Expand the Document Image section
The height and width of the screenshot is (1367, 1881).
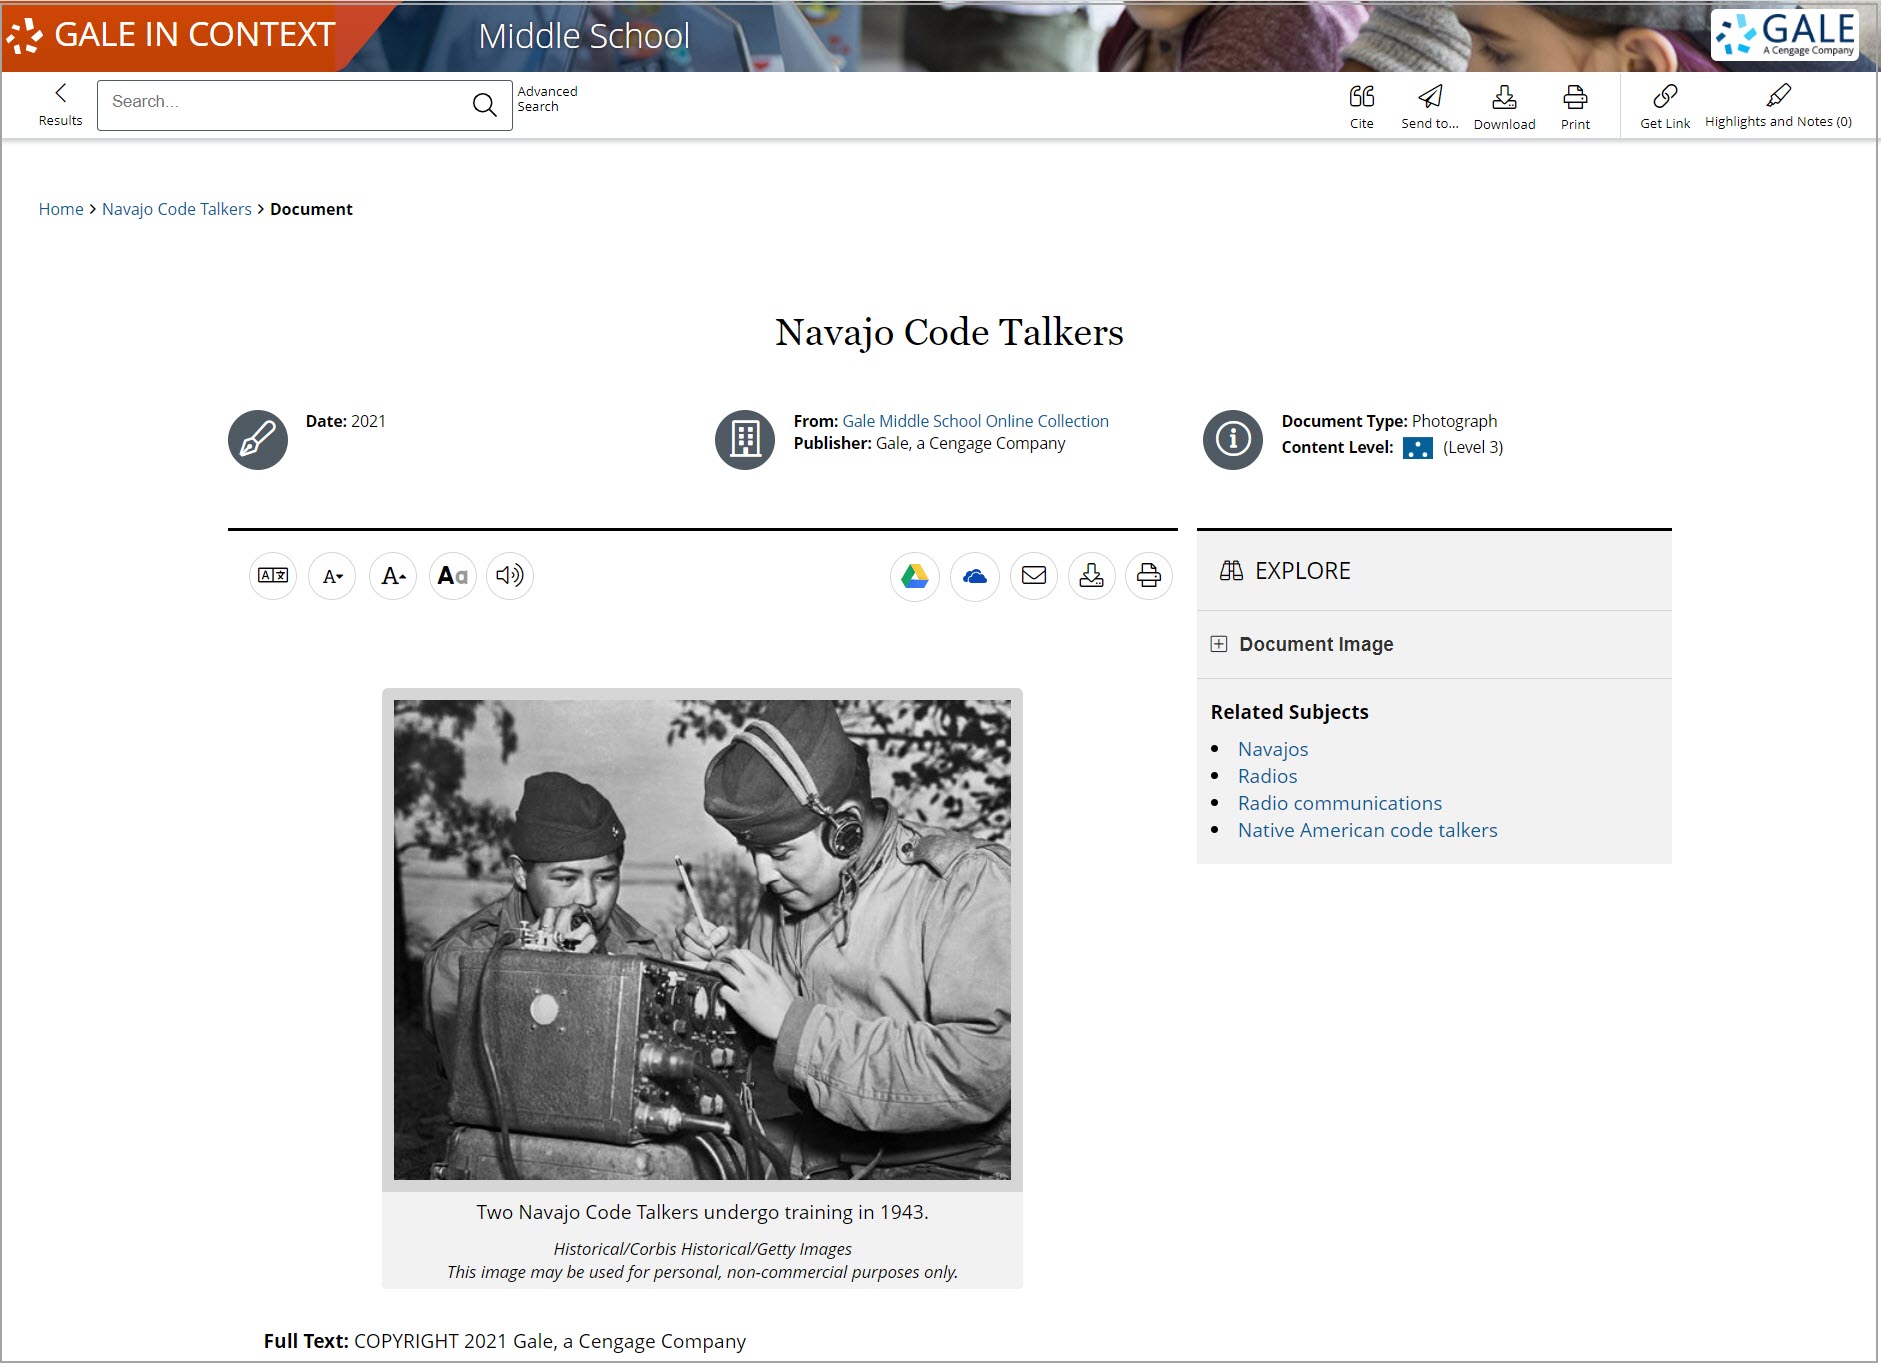[x=1219, y=644]
